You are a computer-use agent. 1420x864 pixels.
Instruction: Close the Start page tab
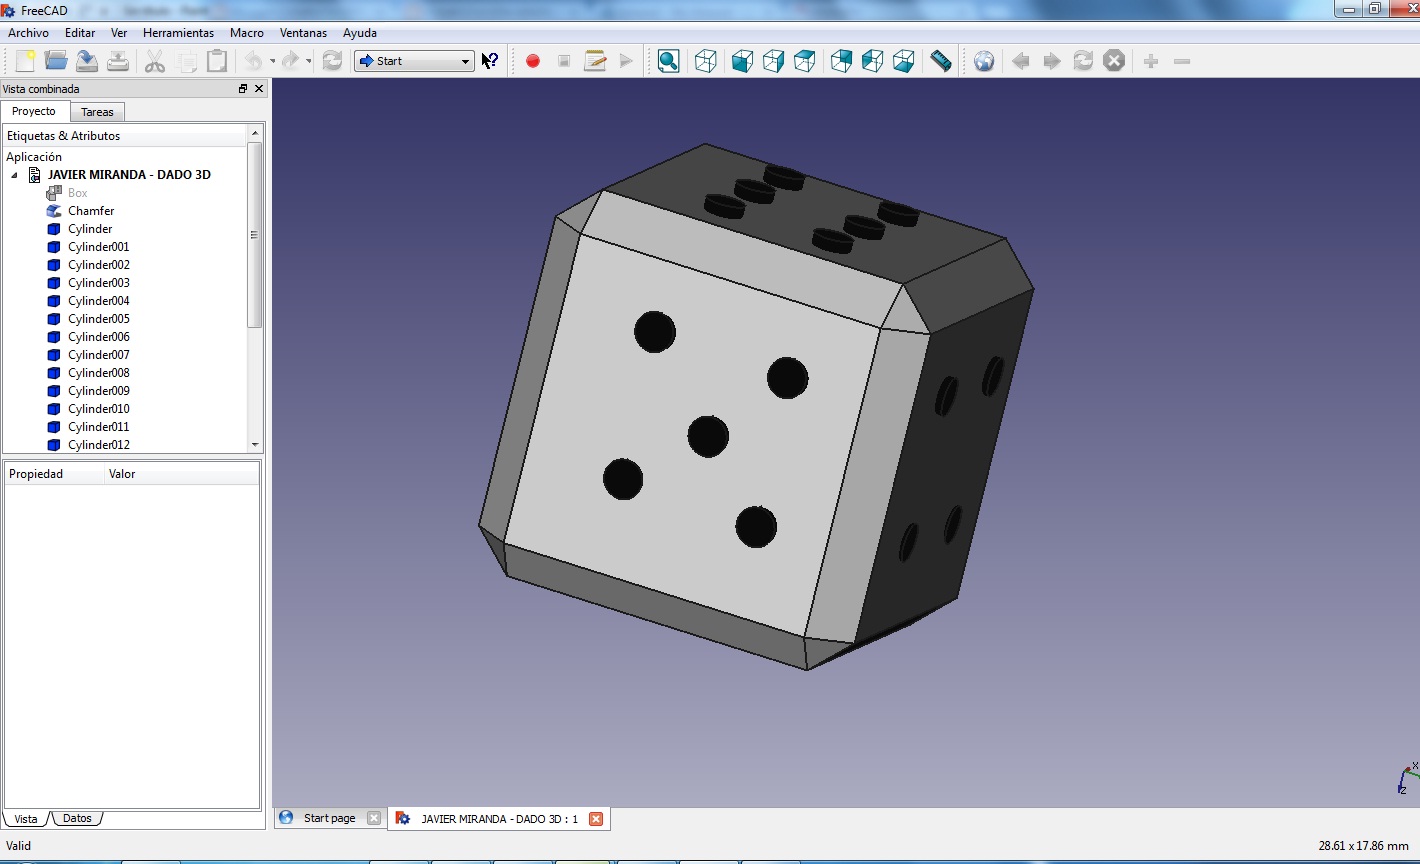(374, 818)
